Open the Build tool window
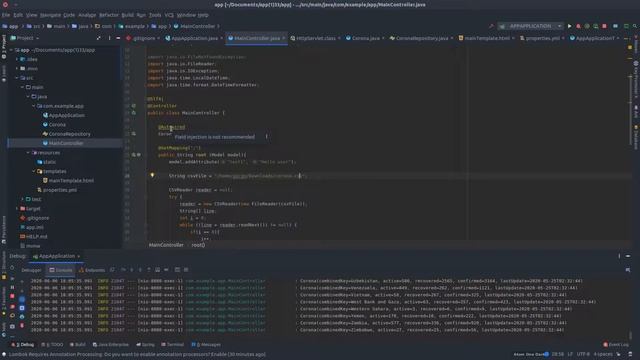 78,344
